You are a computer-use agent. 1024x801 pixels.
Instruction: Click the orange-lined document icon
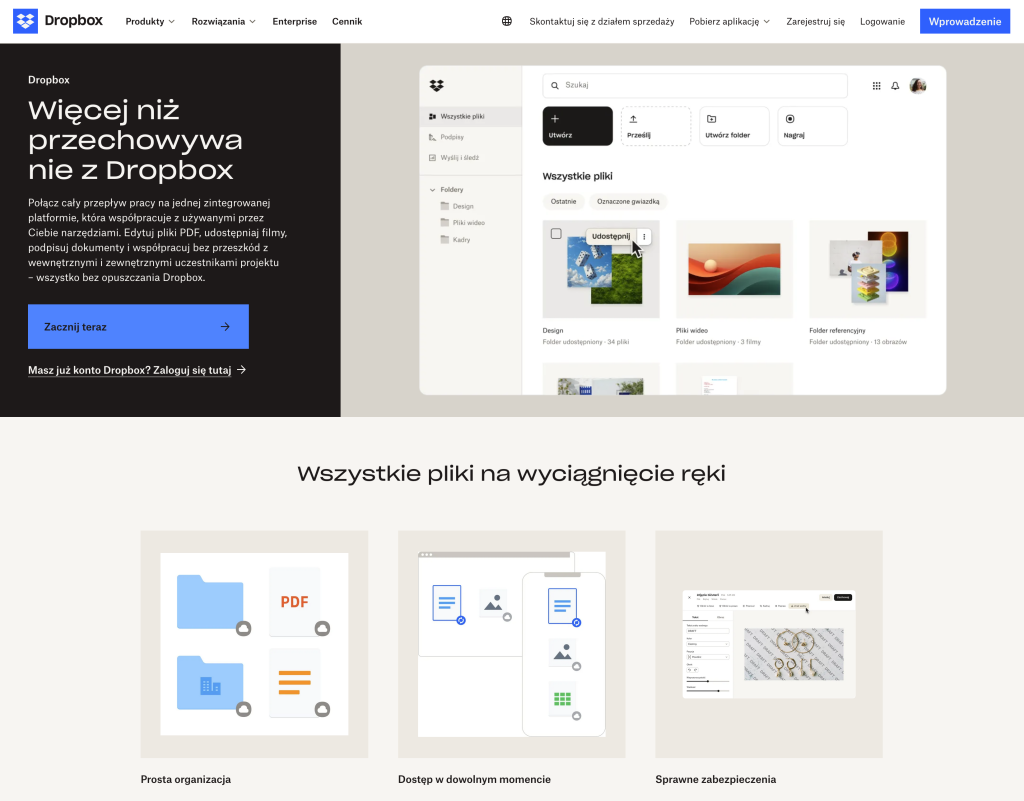click(295, 683)
